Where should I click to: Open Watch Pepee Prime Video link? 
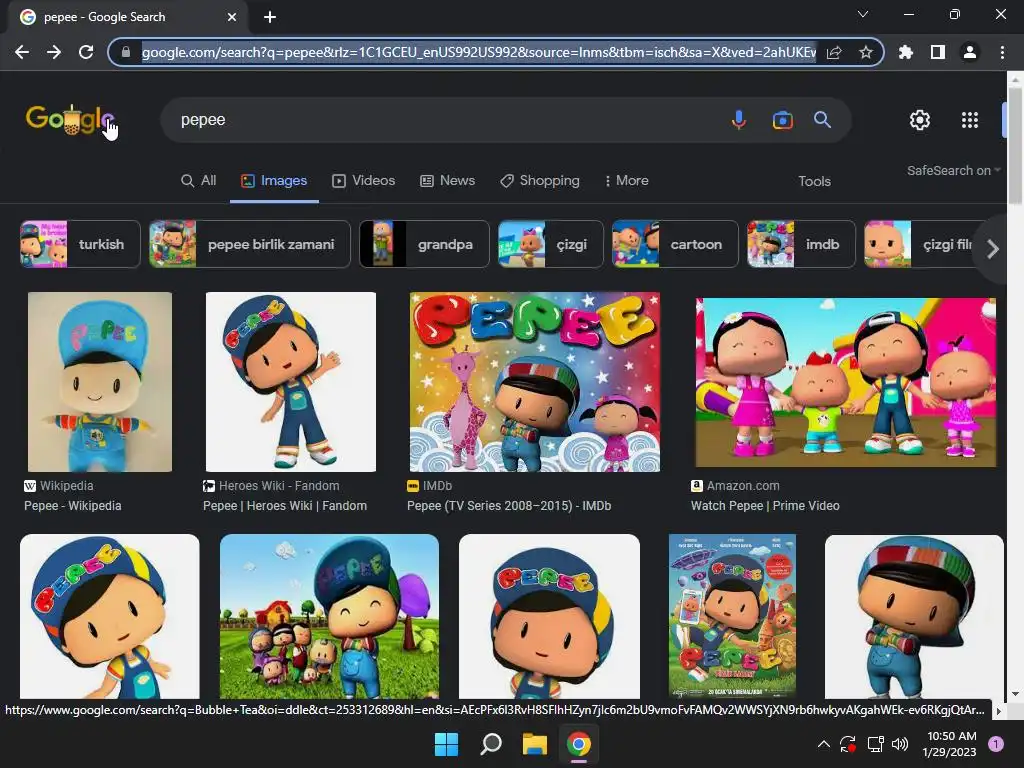click(x=765, y=505)
